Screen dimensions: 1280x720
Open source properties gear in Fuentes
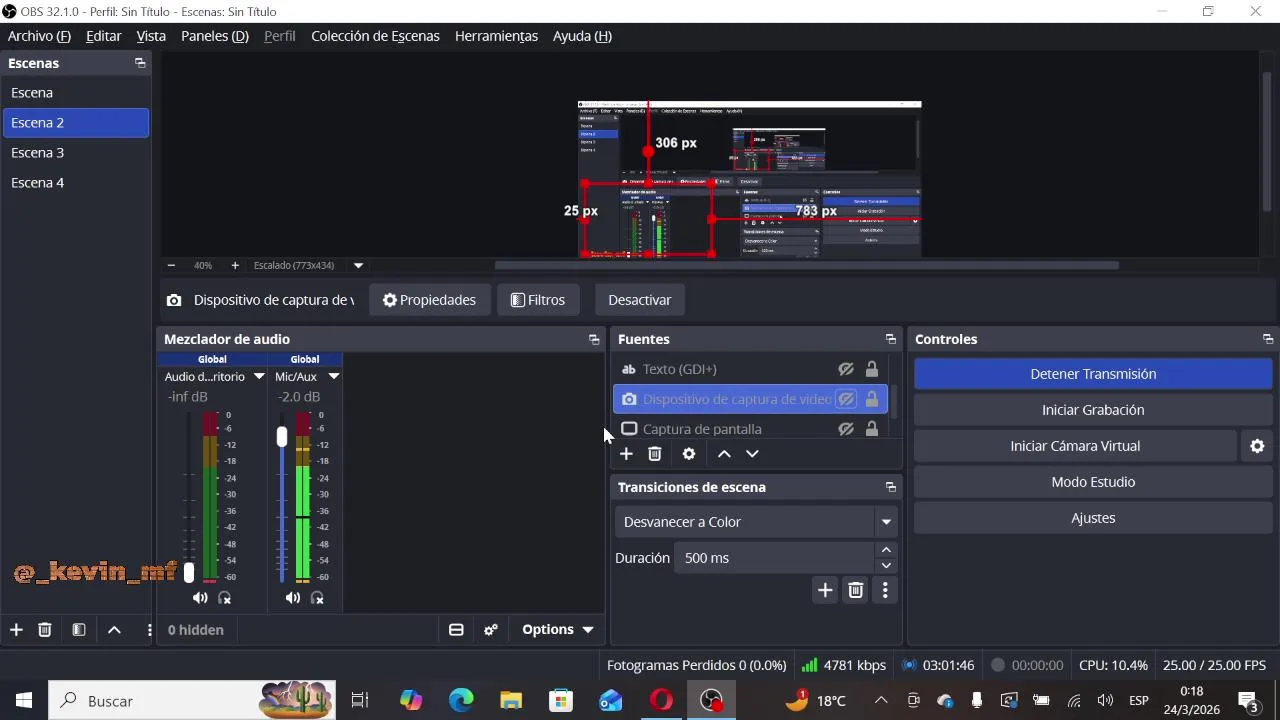click(689, 454)
